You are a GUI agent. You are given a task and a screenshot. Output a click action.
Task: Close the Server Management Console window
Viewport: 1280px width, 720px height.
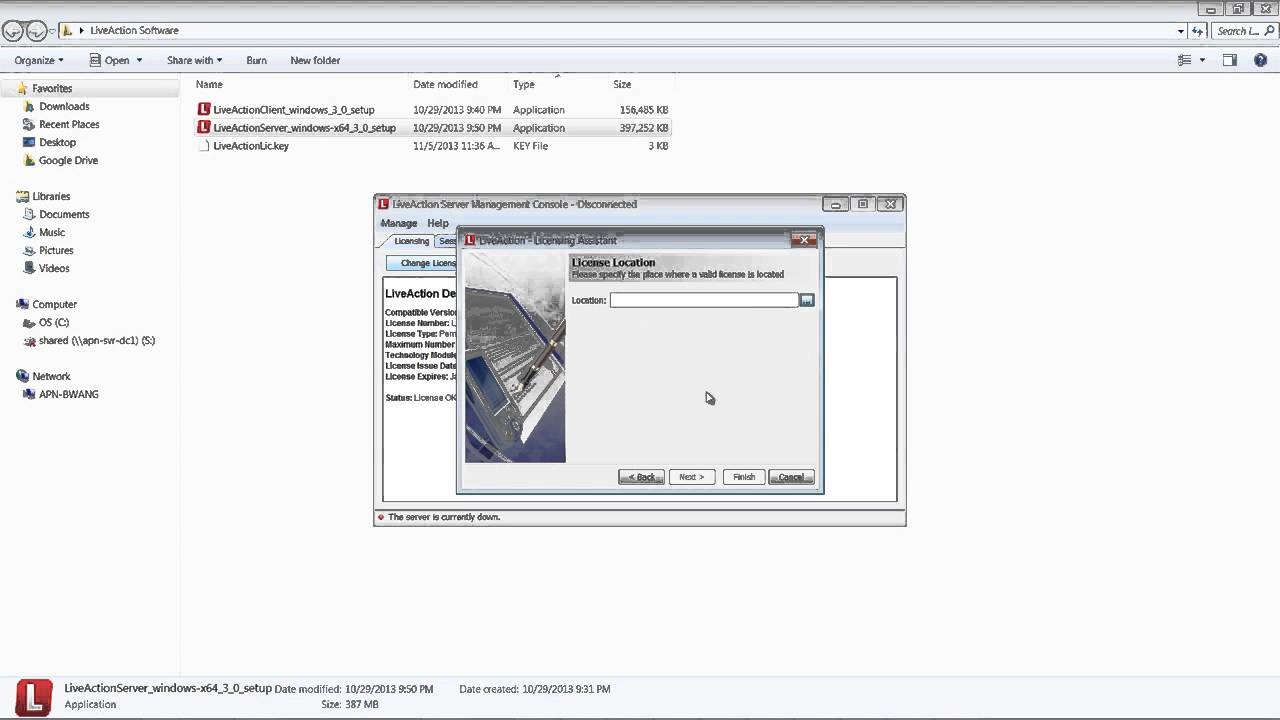(890, 204)
